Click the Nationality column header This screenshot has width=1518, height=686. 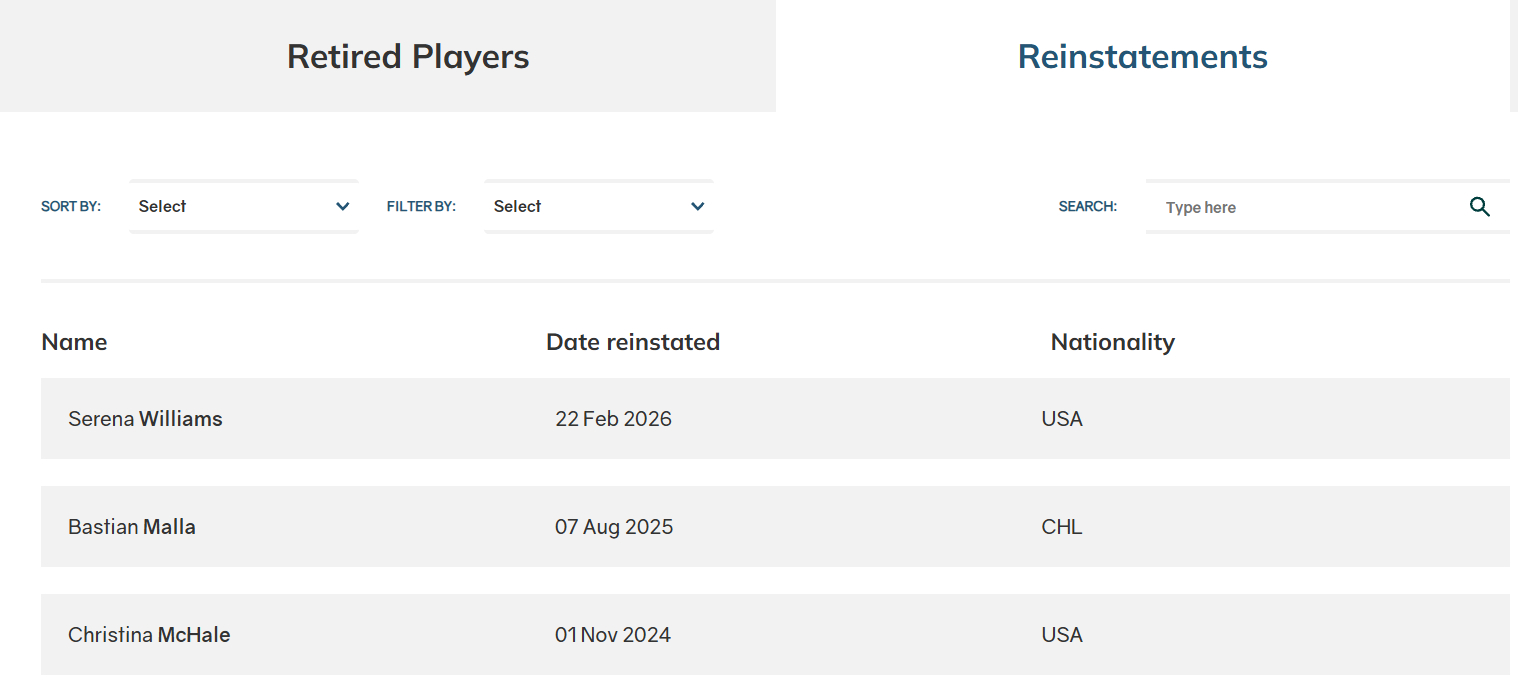1112,342
